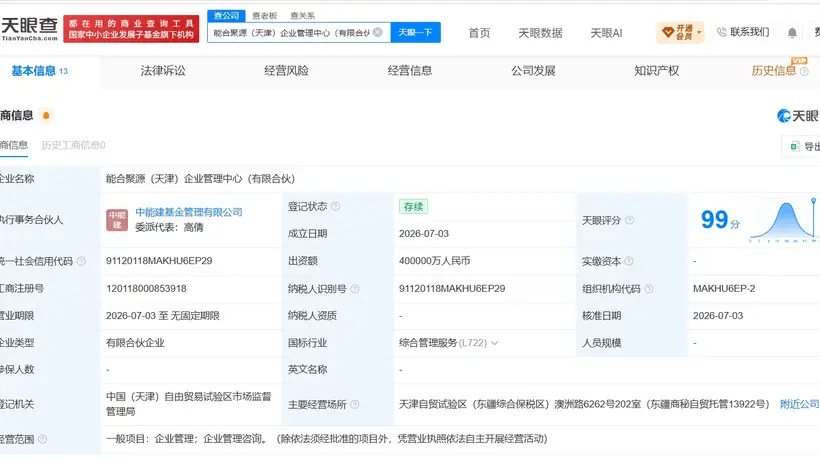Click the 中能建 company logo badge
The image size is (820, 460).
(117, 220)
